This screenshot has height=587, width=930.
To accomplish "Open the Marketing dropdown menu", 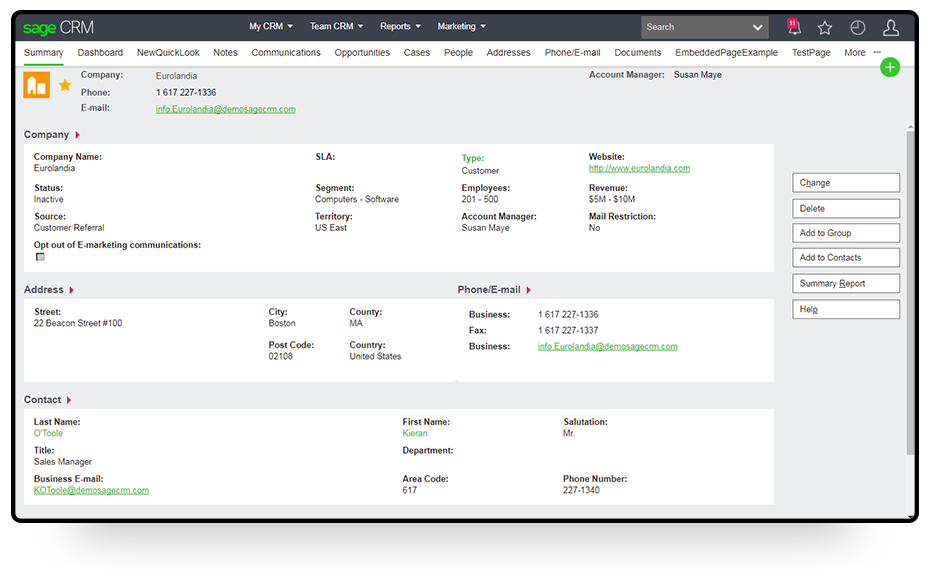I will point(461,26).
